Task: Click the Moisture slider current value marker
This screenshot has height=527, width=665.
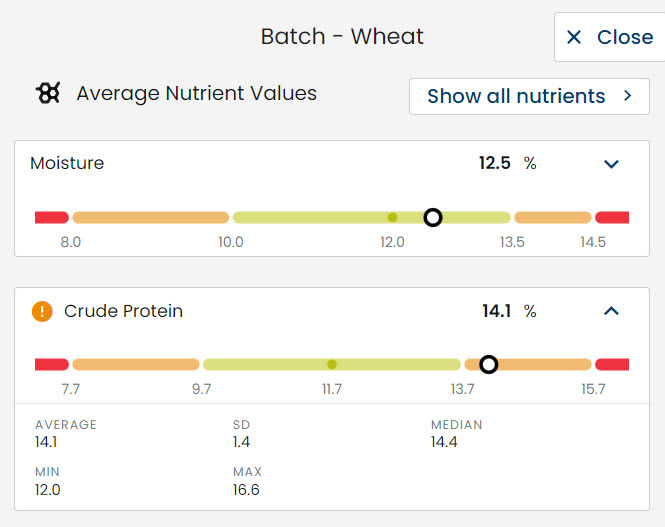Action: pos(433,217)
